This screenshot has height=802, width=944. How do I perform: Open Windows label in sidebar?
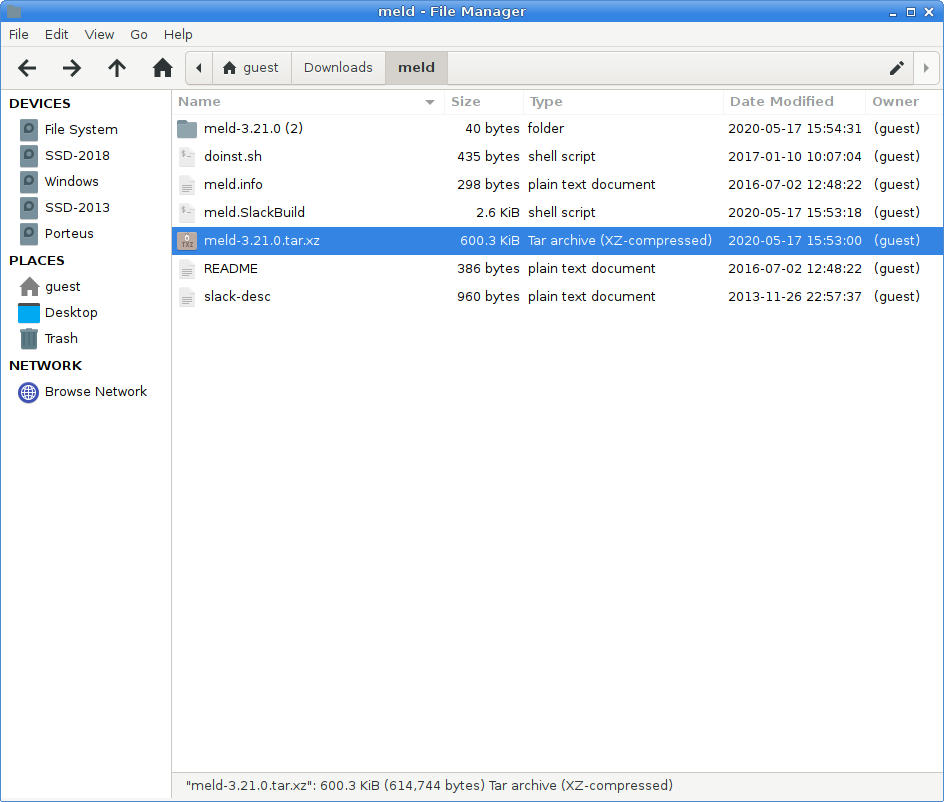(72, 181)
